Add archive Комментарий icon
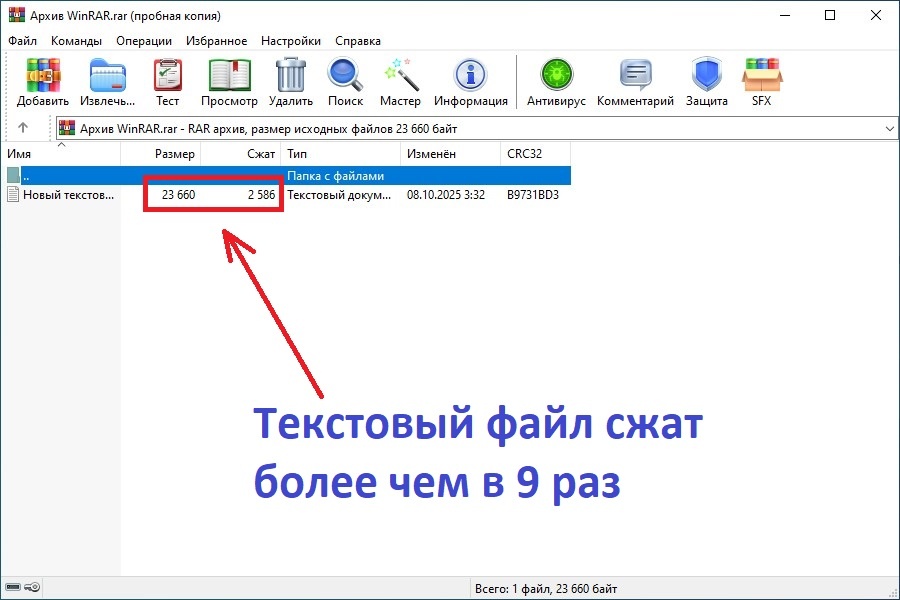The width and height of the screenshot is (900, 600). point(635,75)
